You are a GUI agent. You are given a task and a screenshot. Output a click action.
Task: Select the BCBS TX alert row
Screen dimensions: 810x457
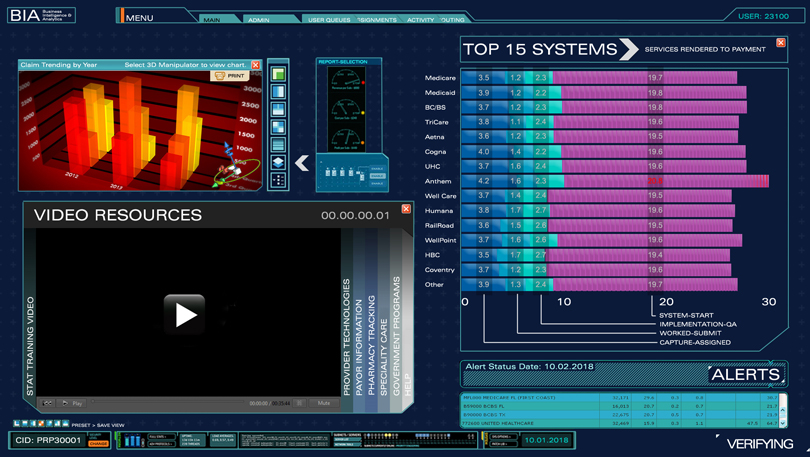pyautogui.click(x=620, y=415)
